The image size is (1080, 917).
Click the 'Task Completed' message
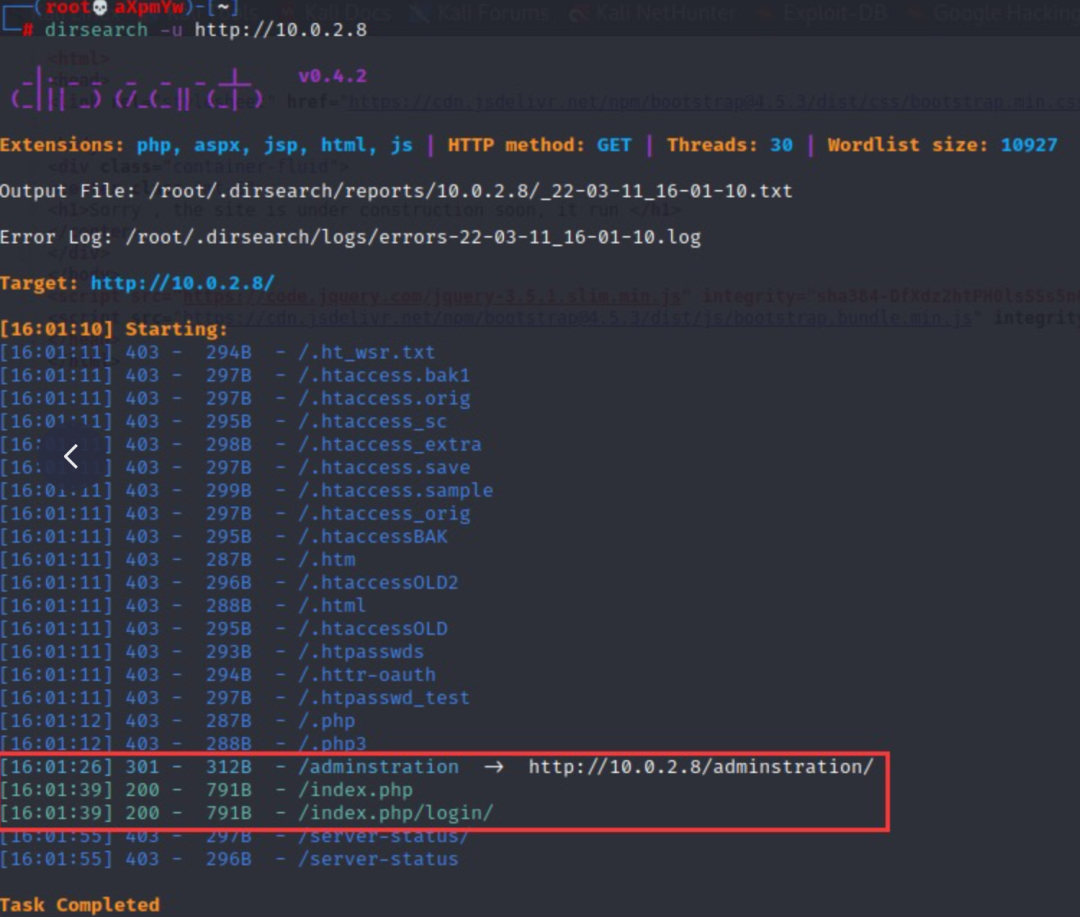[80, 905]
